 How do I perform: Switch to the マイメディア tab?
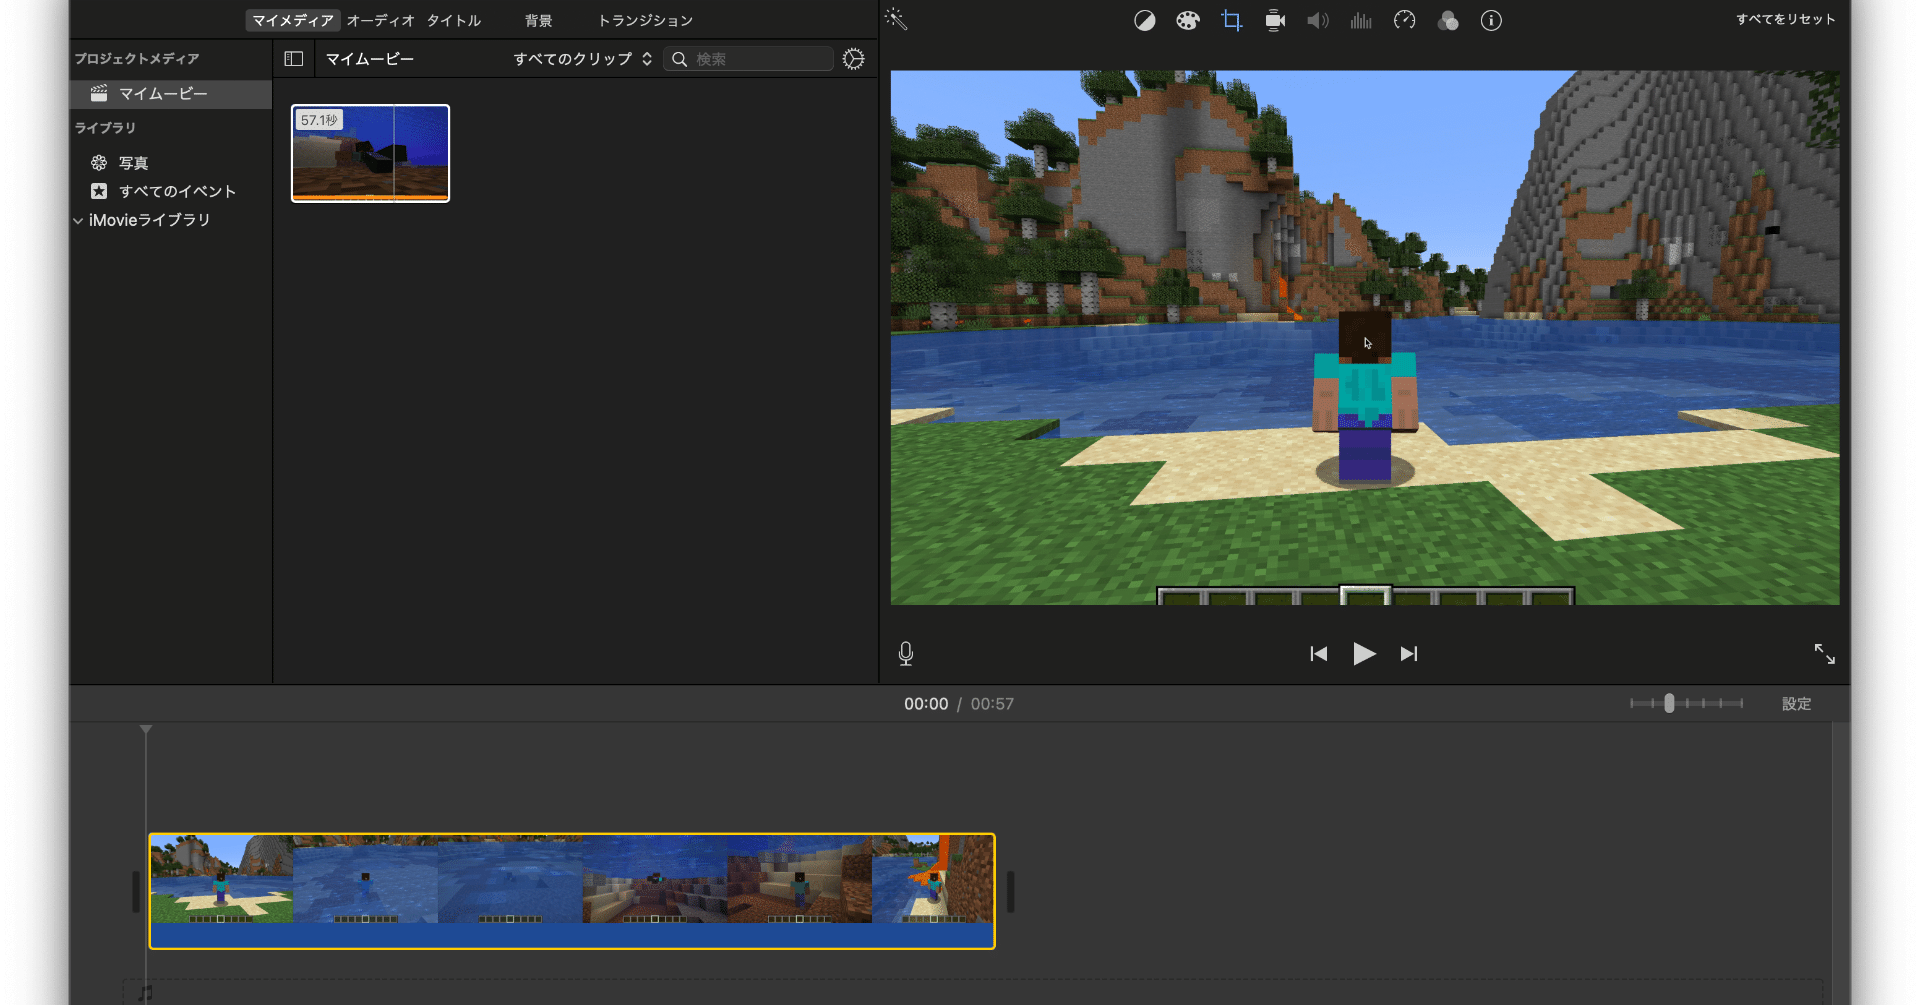[293, 20]
